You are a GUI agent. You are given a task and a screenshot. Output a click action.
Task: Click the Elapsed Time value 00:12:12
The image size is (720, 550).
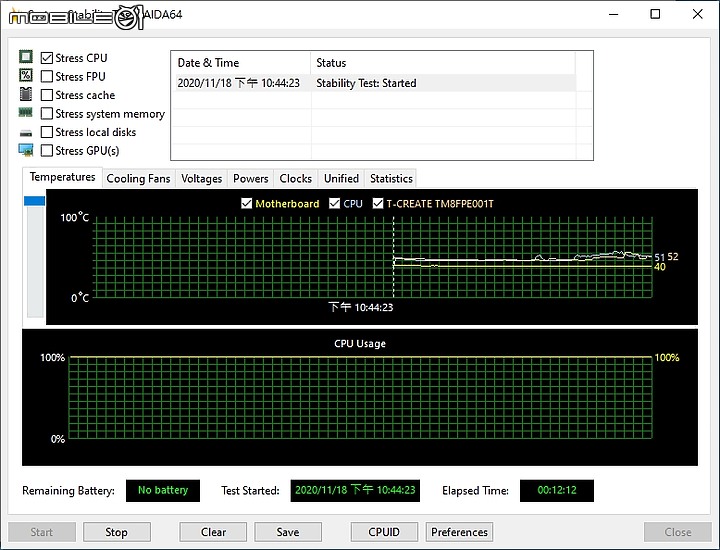click(x=557, y=490)
